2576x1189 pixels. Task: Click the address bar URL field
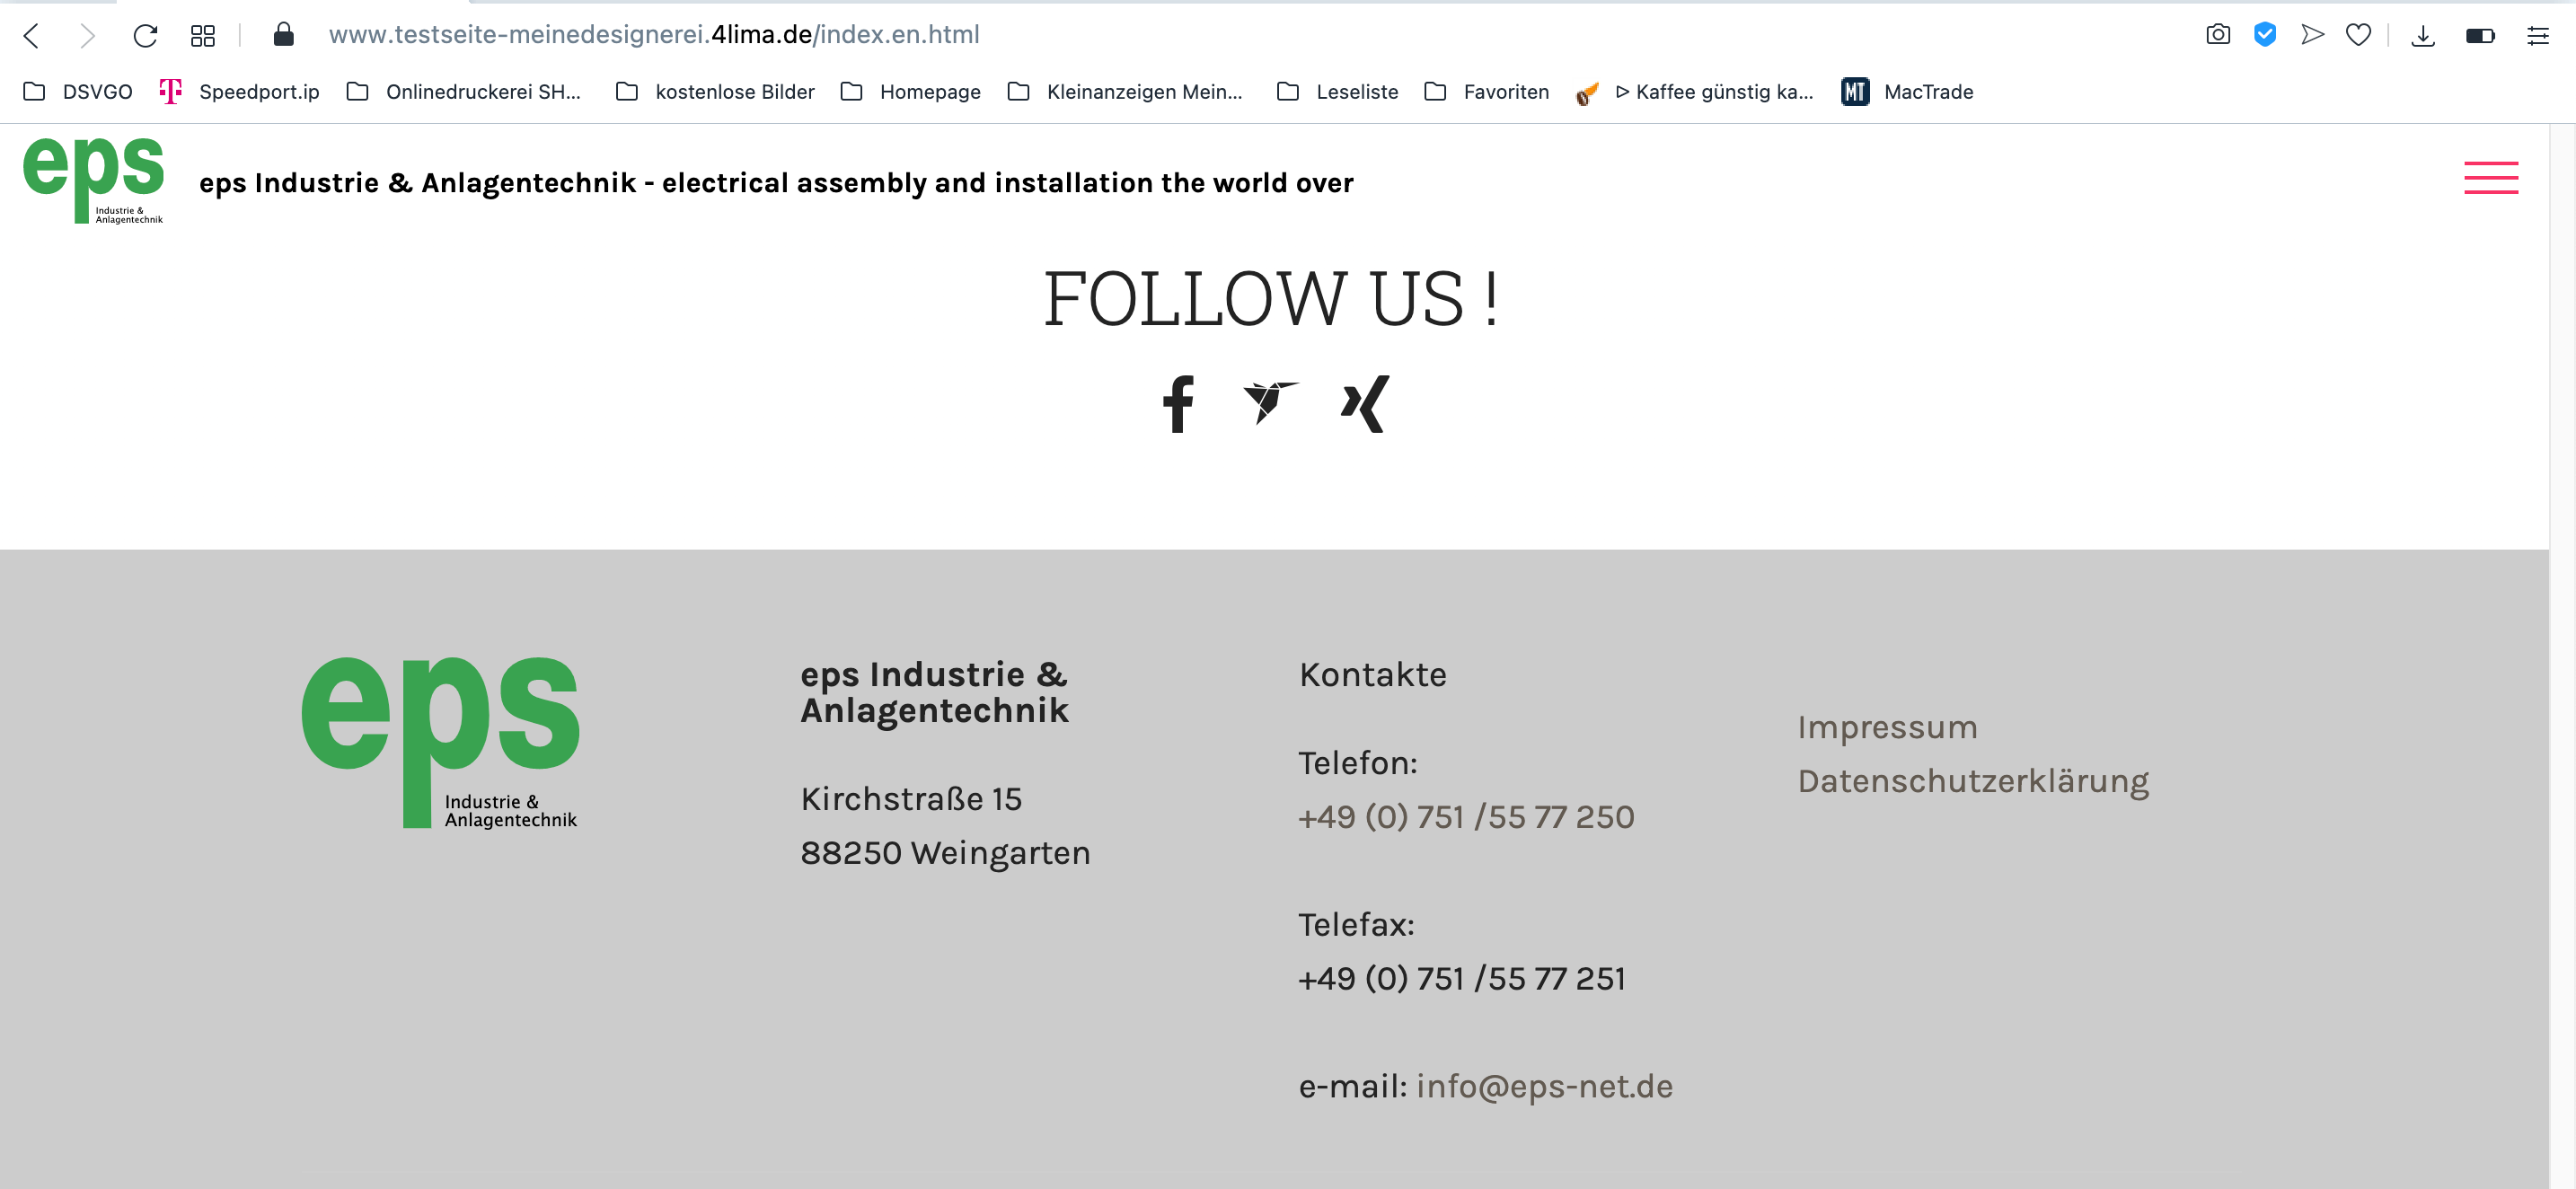[654, 35]
